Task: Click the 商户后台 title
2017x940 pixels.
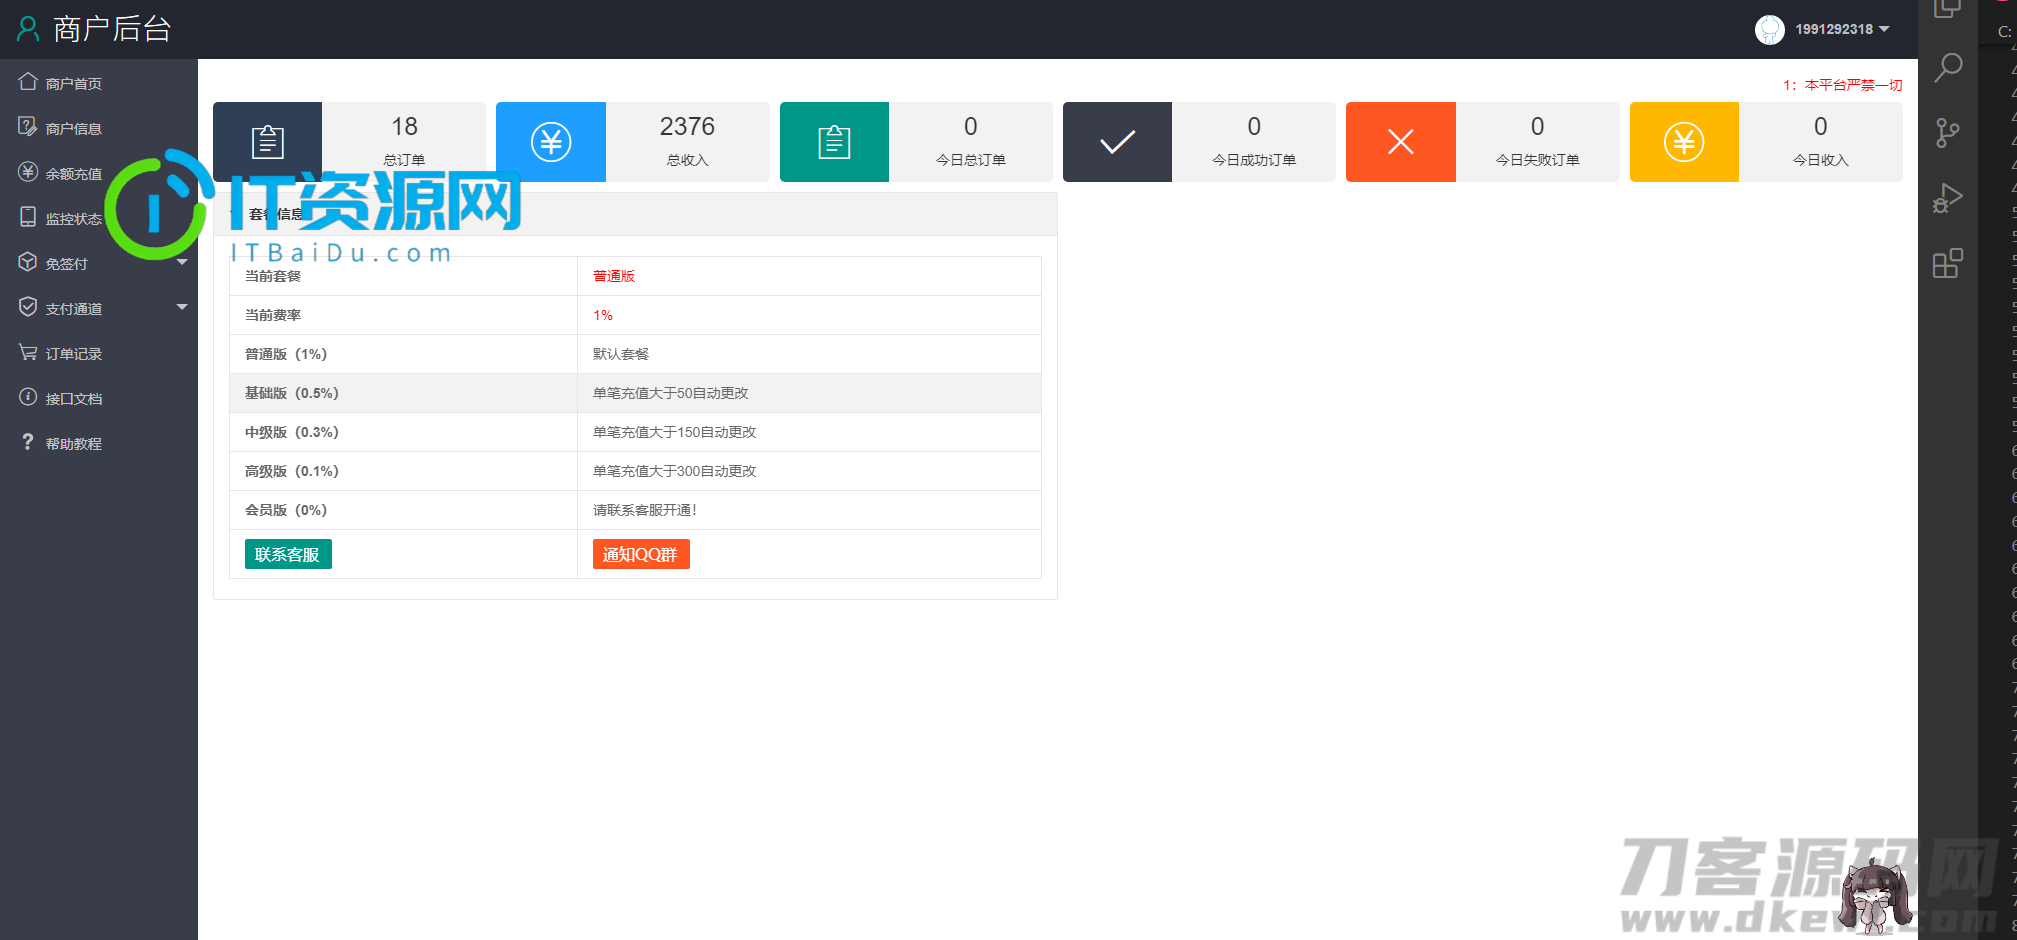Action: (112, 29)
